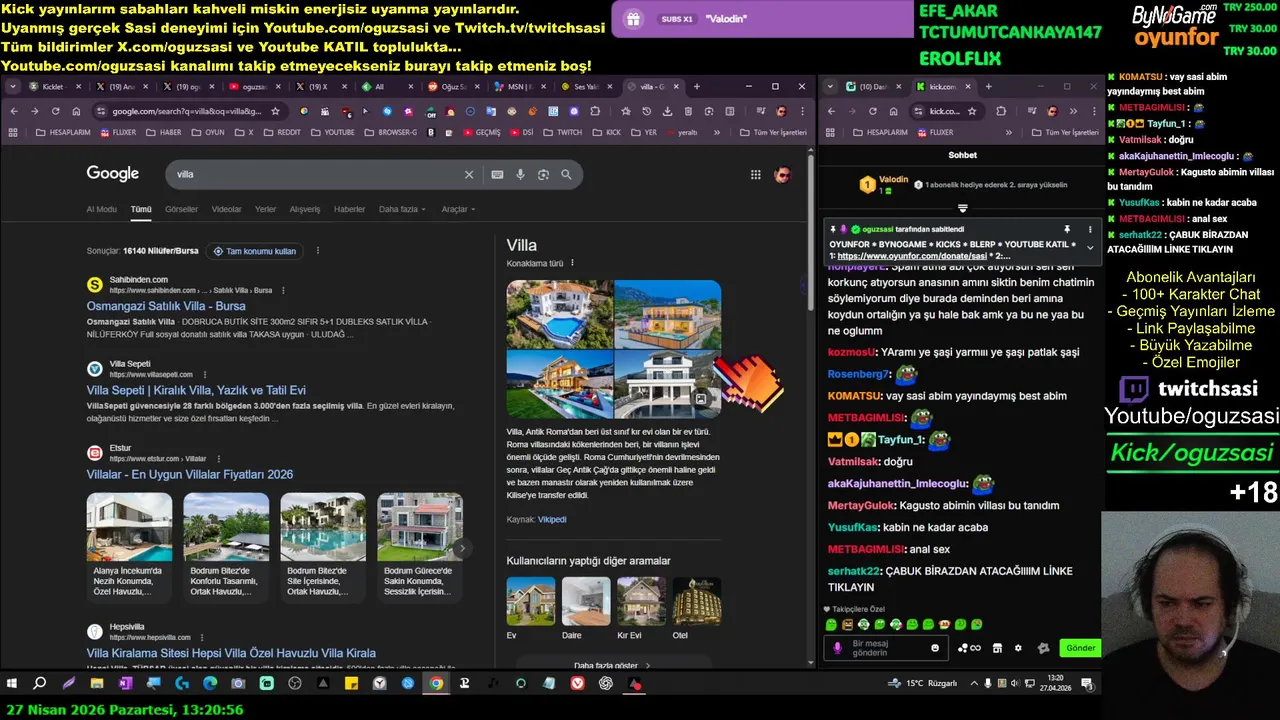Open Kick shop icon beside gear
1280x720 pixels.
point(997,648)
